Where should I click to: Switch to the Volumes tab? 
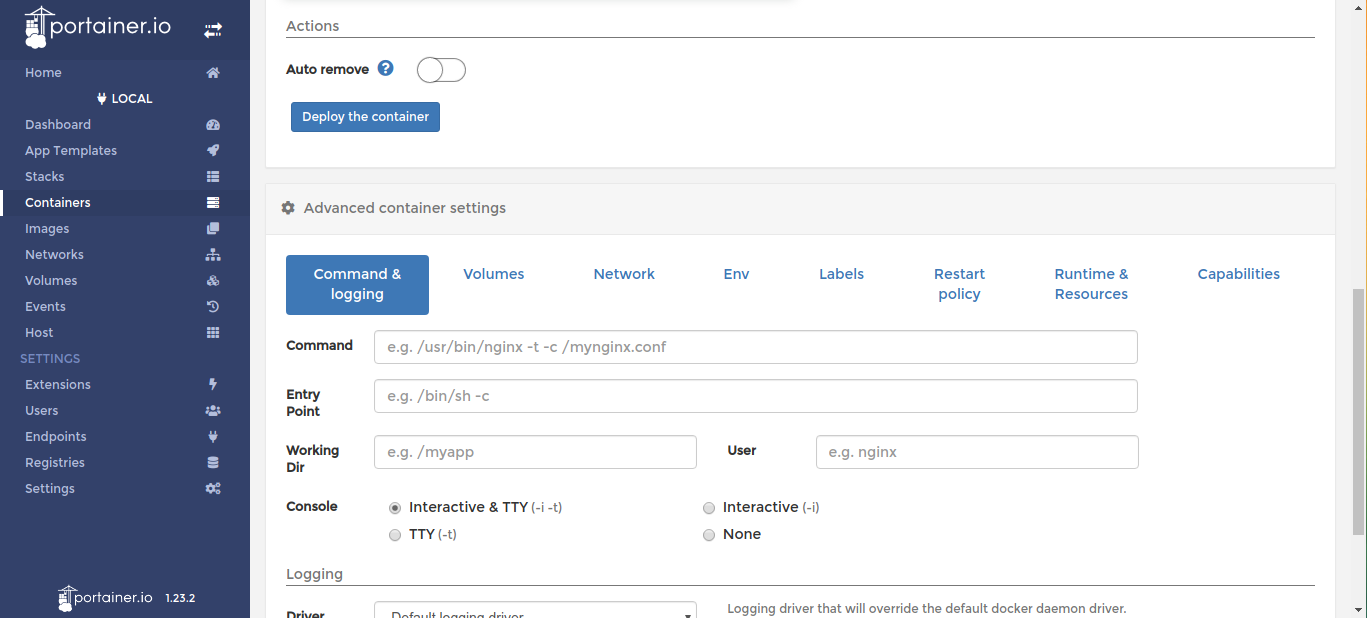coord(494,274)
